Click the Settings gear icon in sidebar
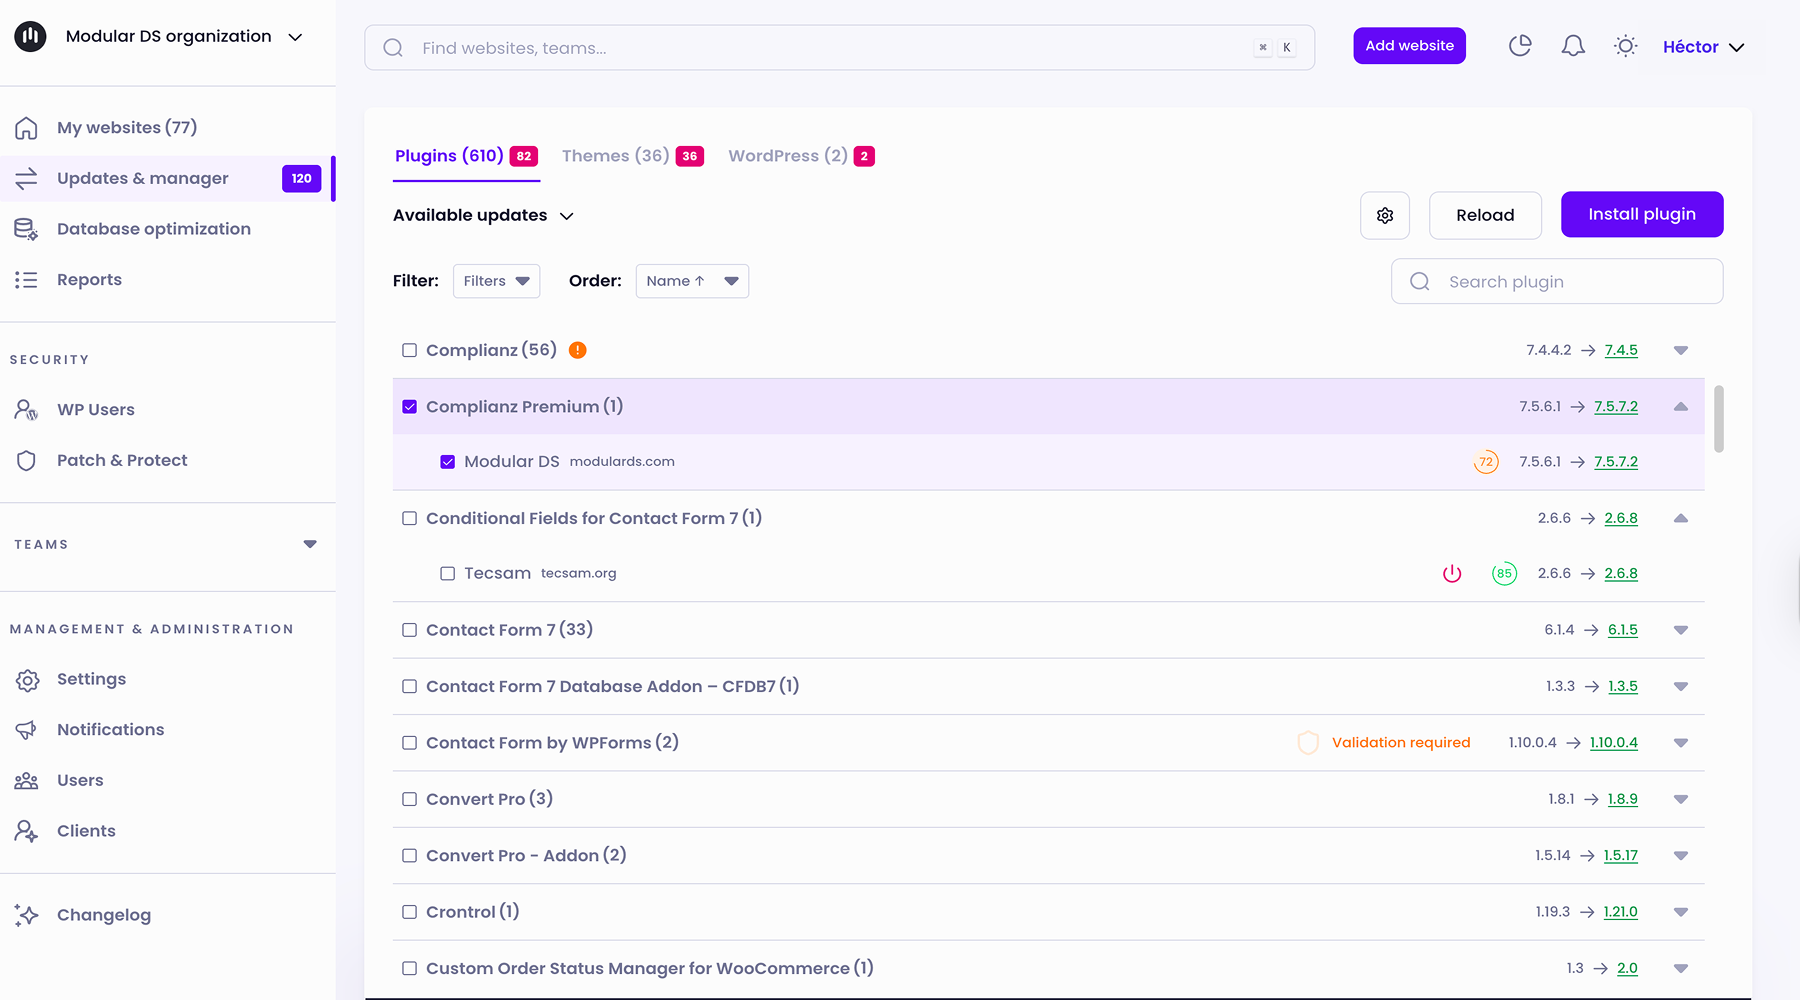1800x1000 pixels. [x=27, y=680]
